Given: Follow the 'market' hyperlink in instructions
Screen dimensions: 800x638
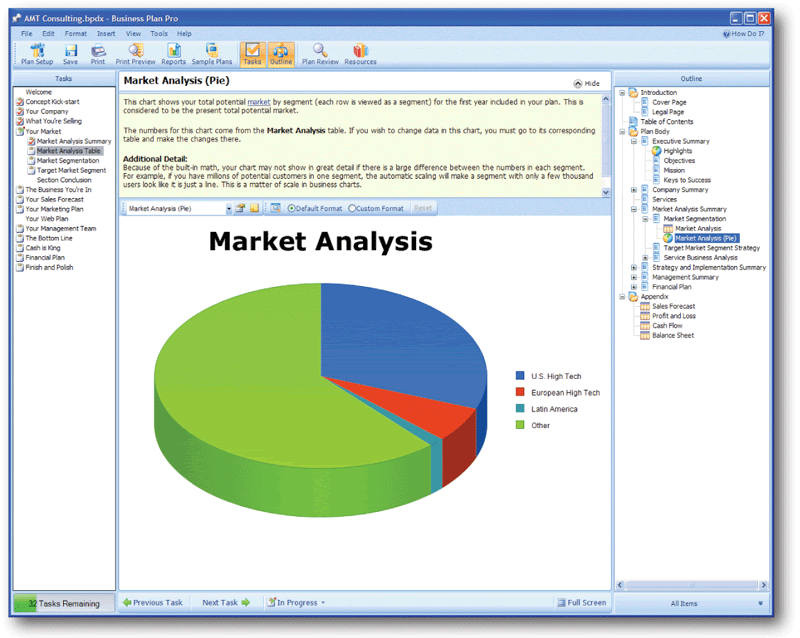Looking at the screenshot, I should coord(259,102).
